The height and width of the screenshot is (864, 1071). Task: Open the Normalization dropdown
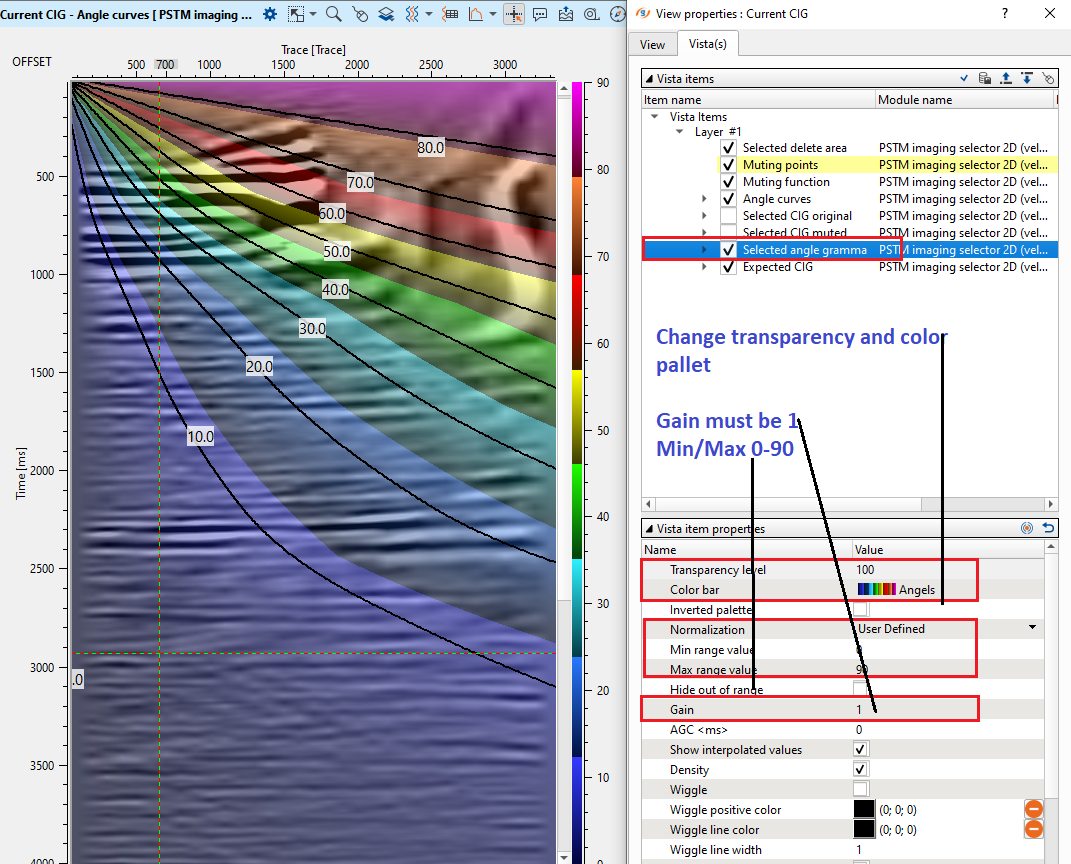coord(1031,628)
